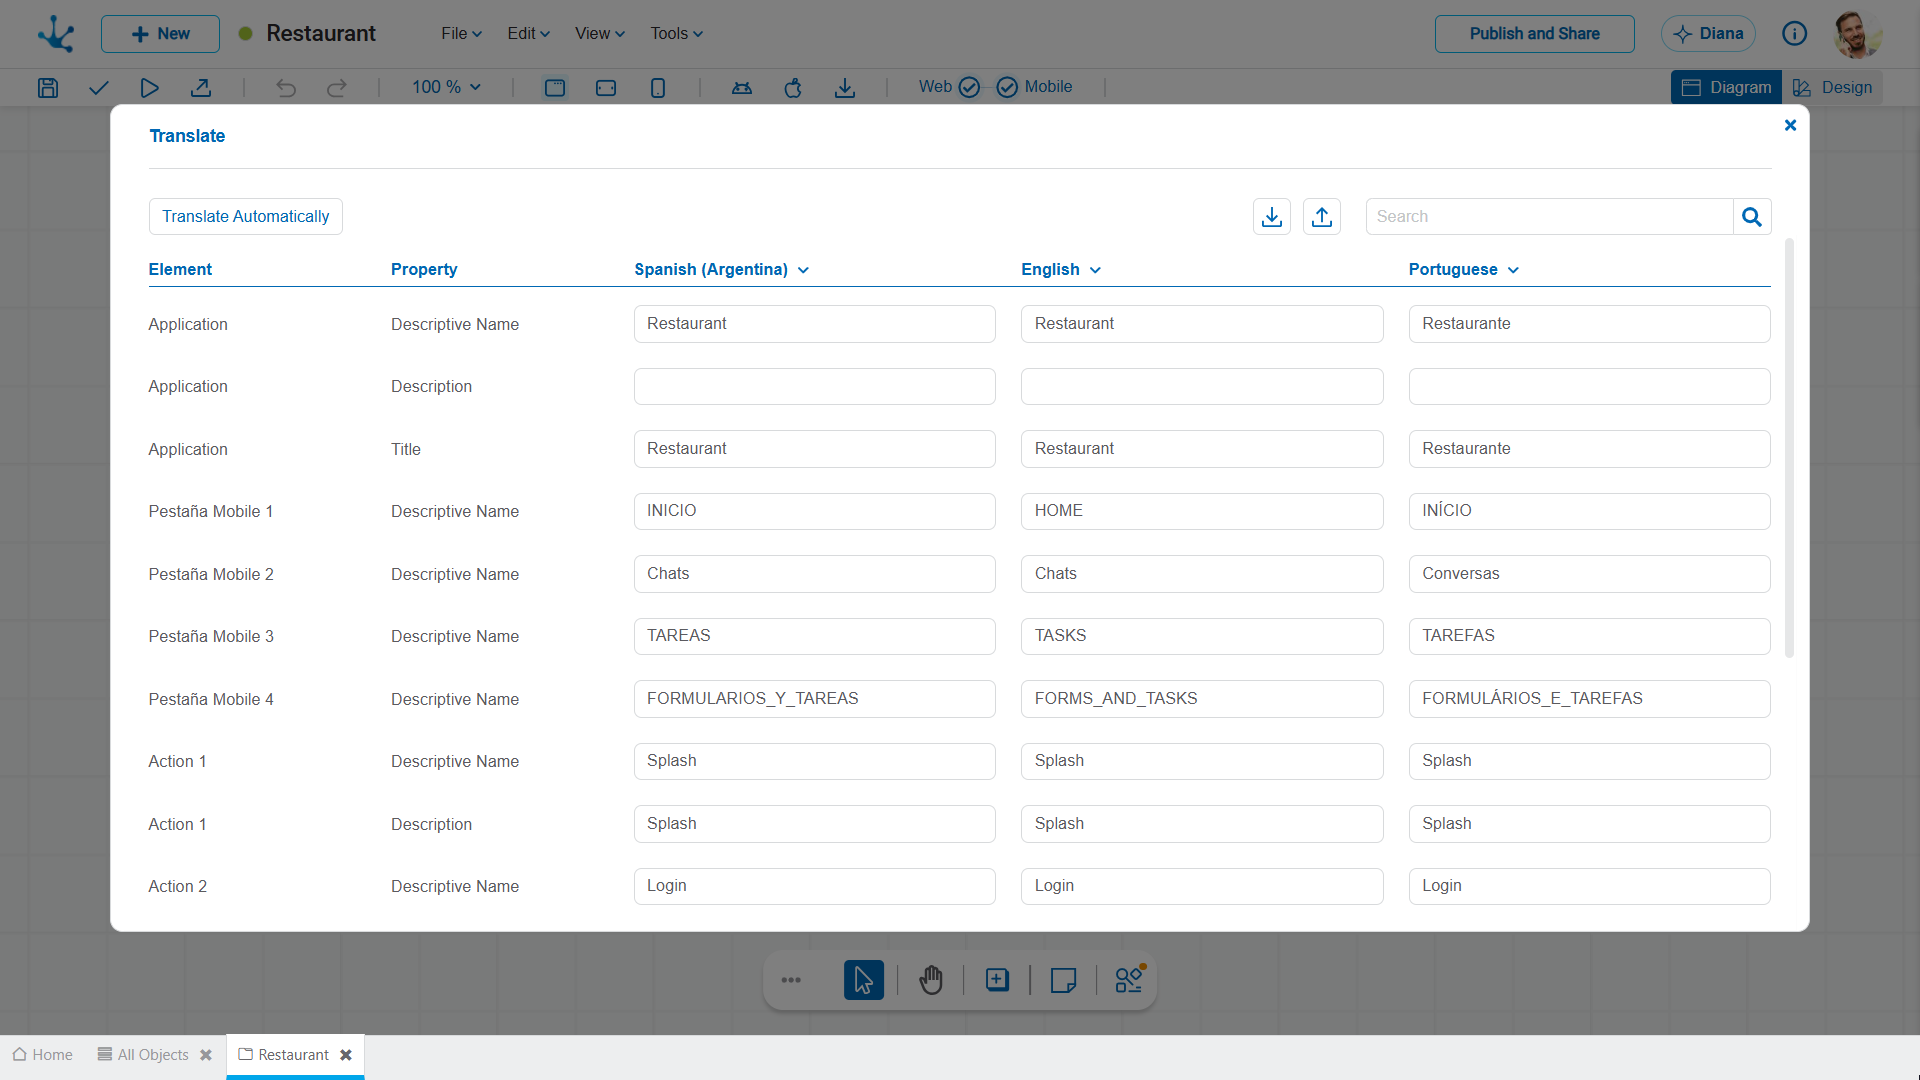Click the save disk icon in toolbar
Viewport: 1920px width, 1080px height.
click(48, 88)
